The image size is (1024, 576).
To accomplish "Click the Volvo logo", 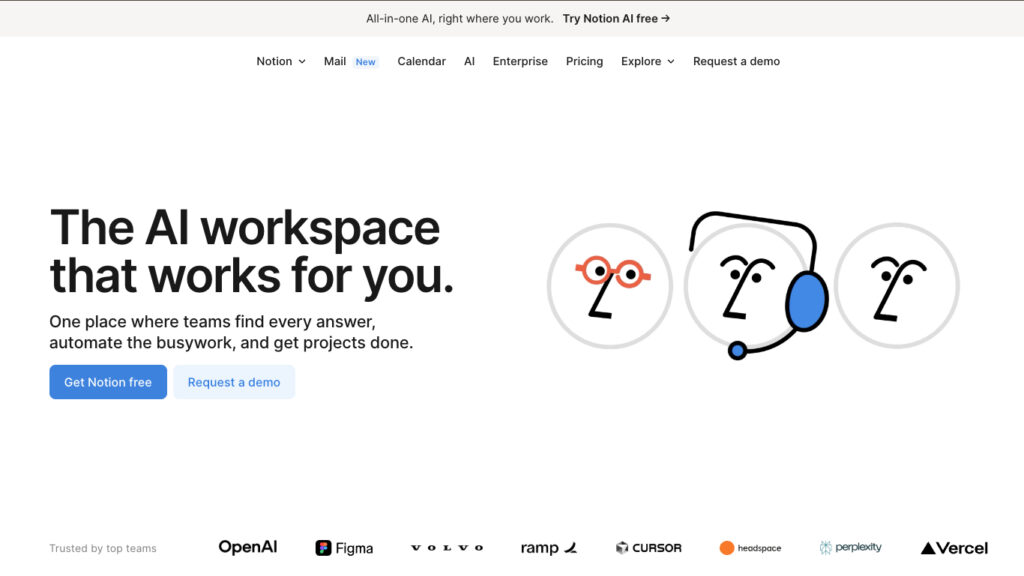I will tap(446, 547).
